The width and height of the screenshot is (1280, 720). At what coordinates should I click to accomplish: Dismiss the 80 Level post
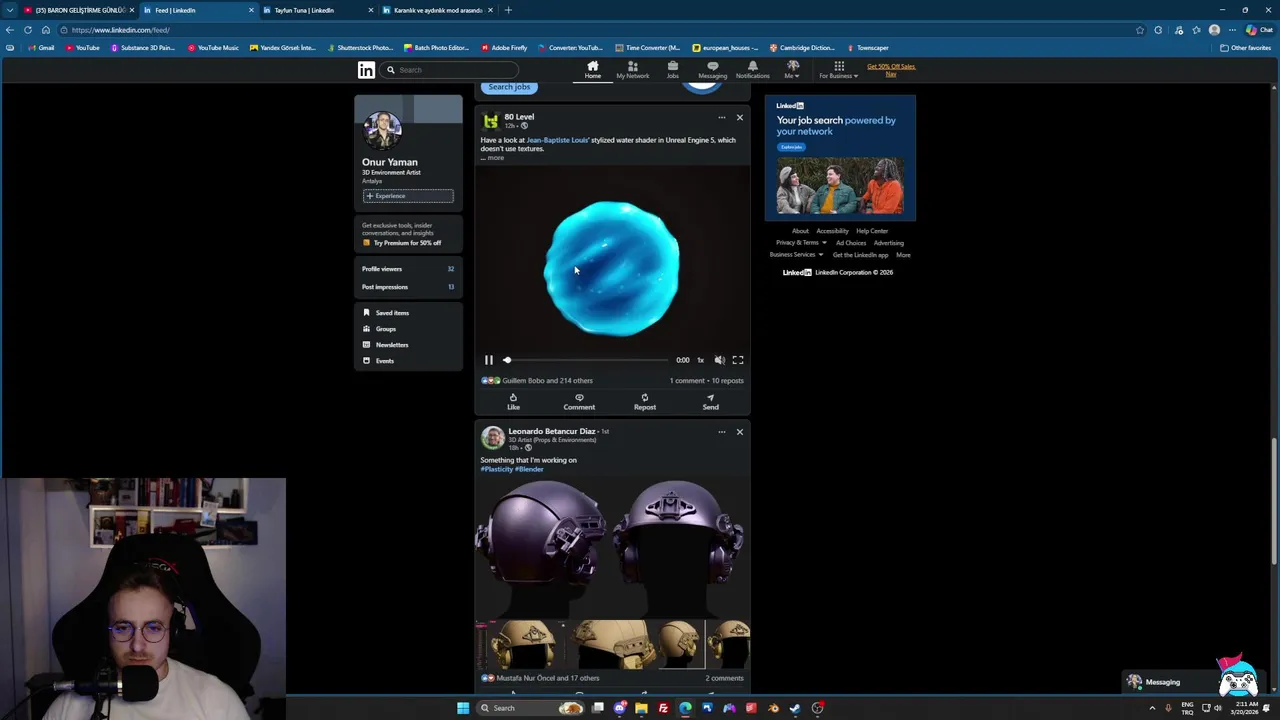740,118
